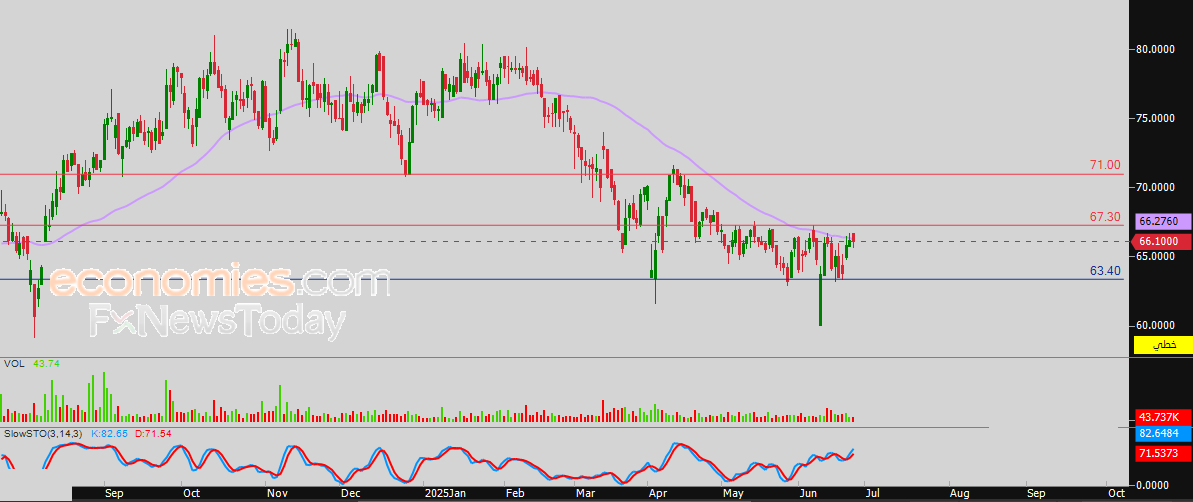Click the Jun label on the time axis
Image resolution: width=1193 pixels, height=502 pixels.
[806, 494]
